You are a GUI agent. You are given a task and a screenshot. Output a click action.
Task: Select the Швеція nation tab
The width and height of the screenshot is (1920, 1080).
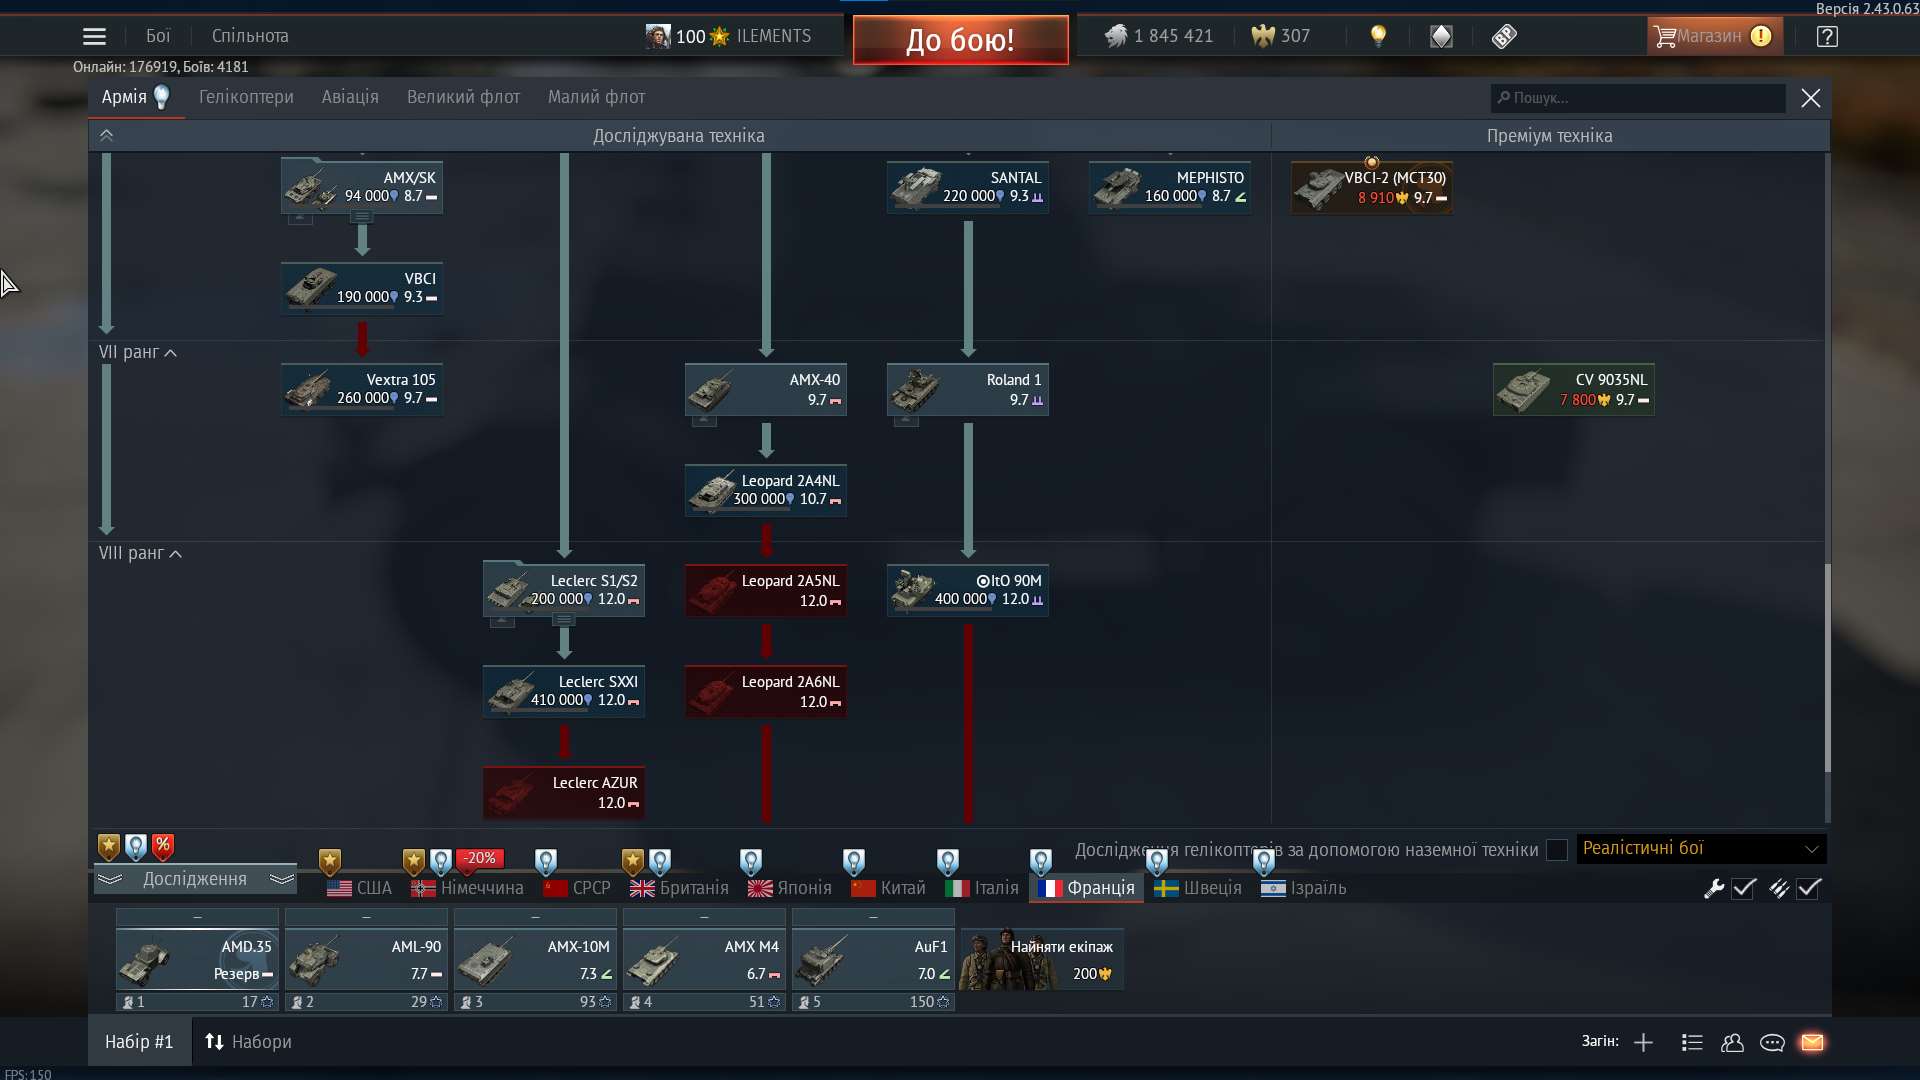pyautogui.click(x=1198, y=888)
